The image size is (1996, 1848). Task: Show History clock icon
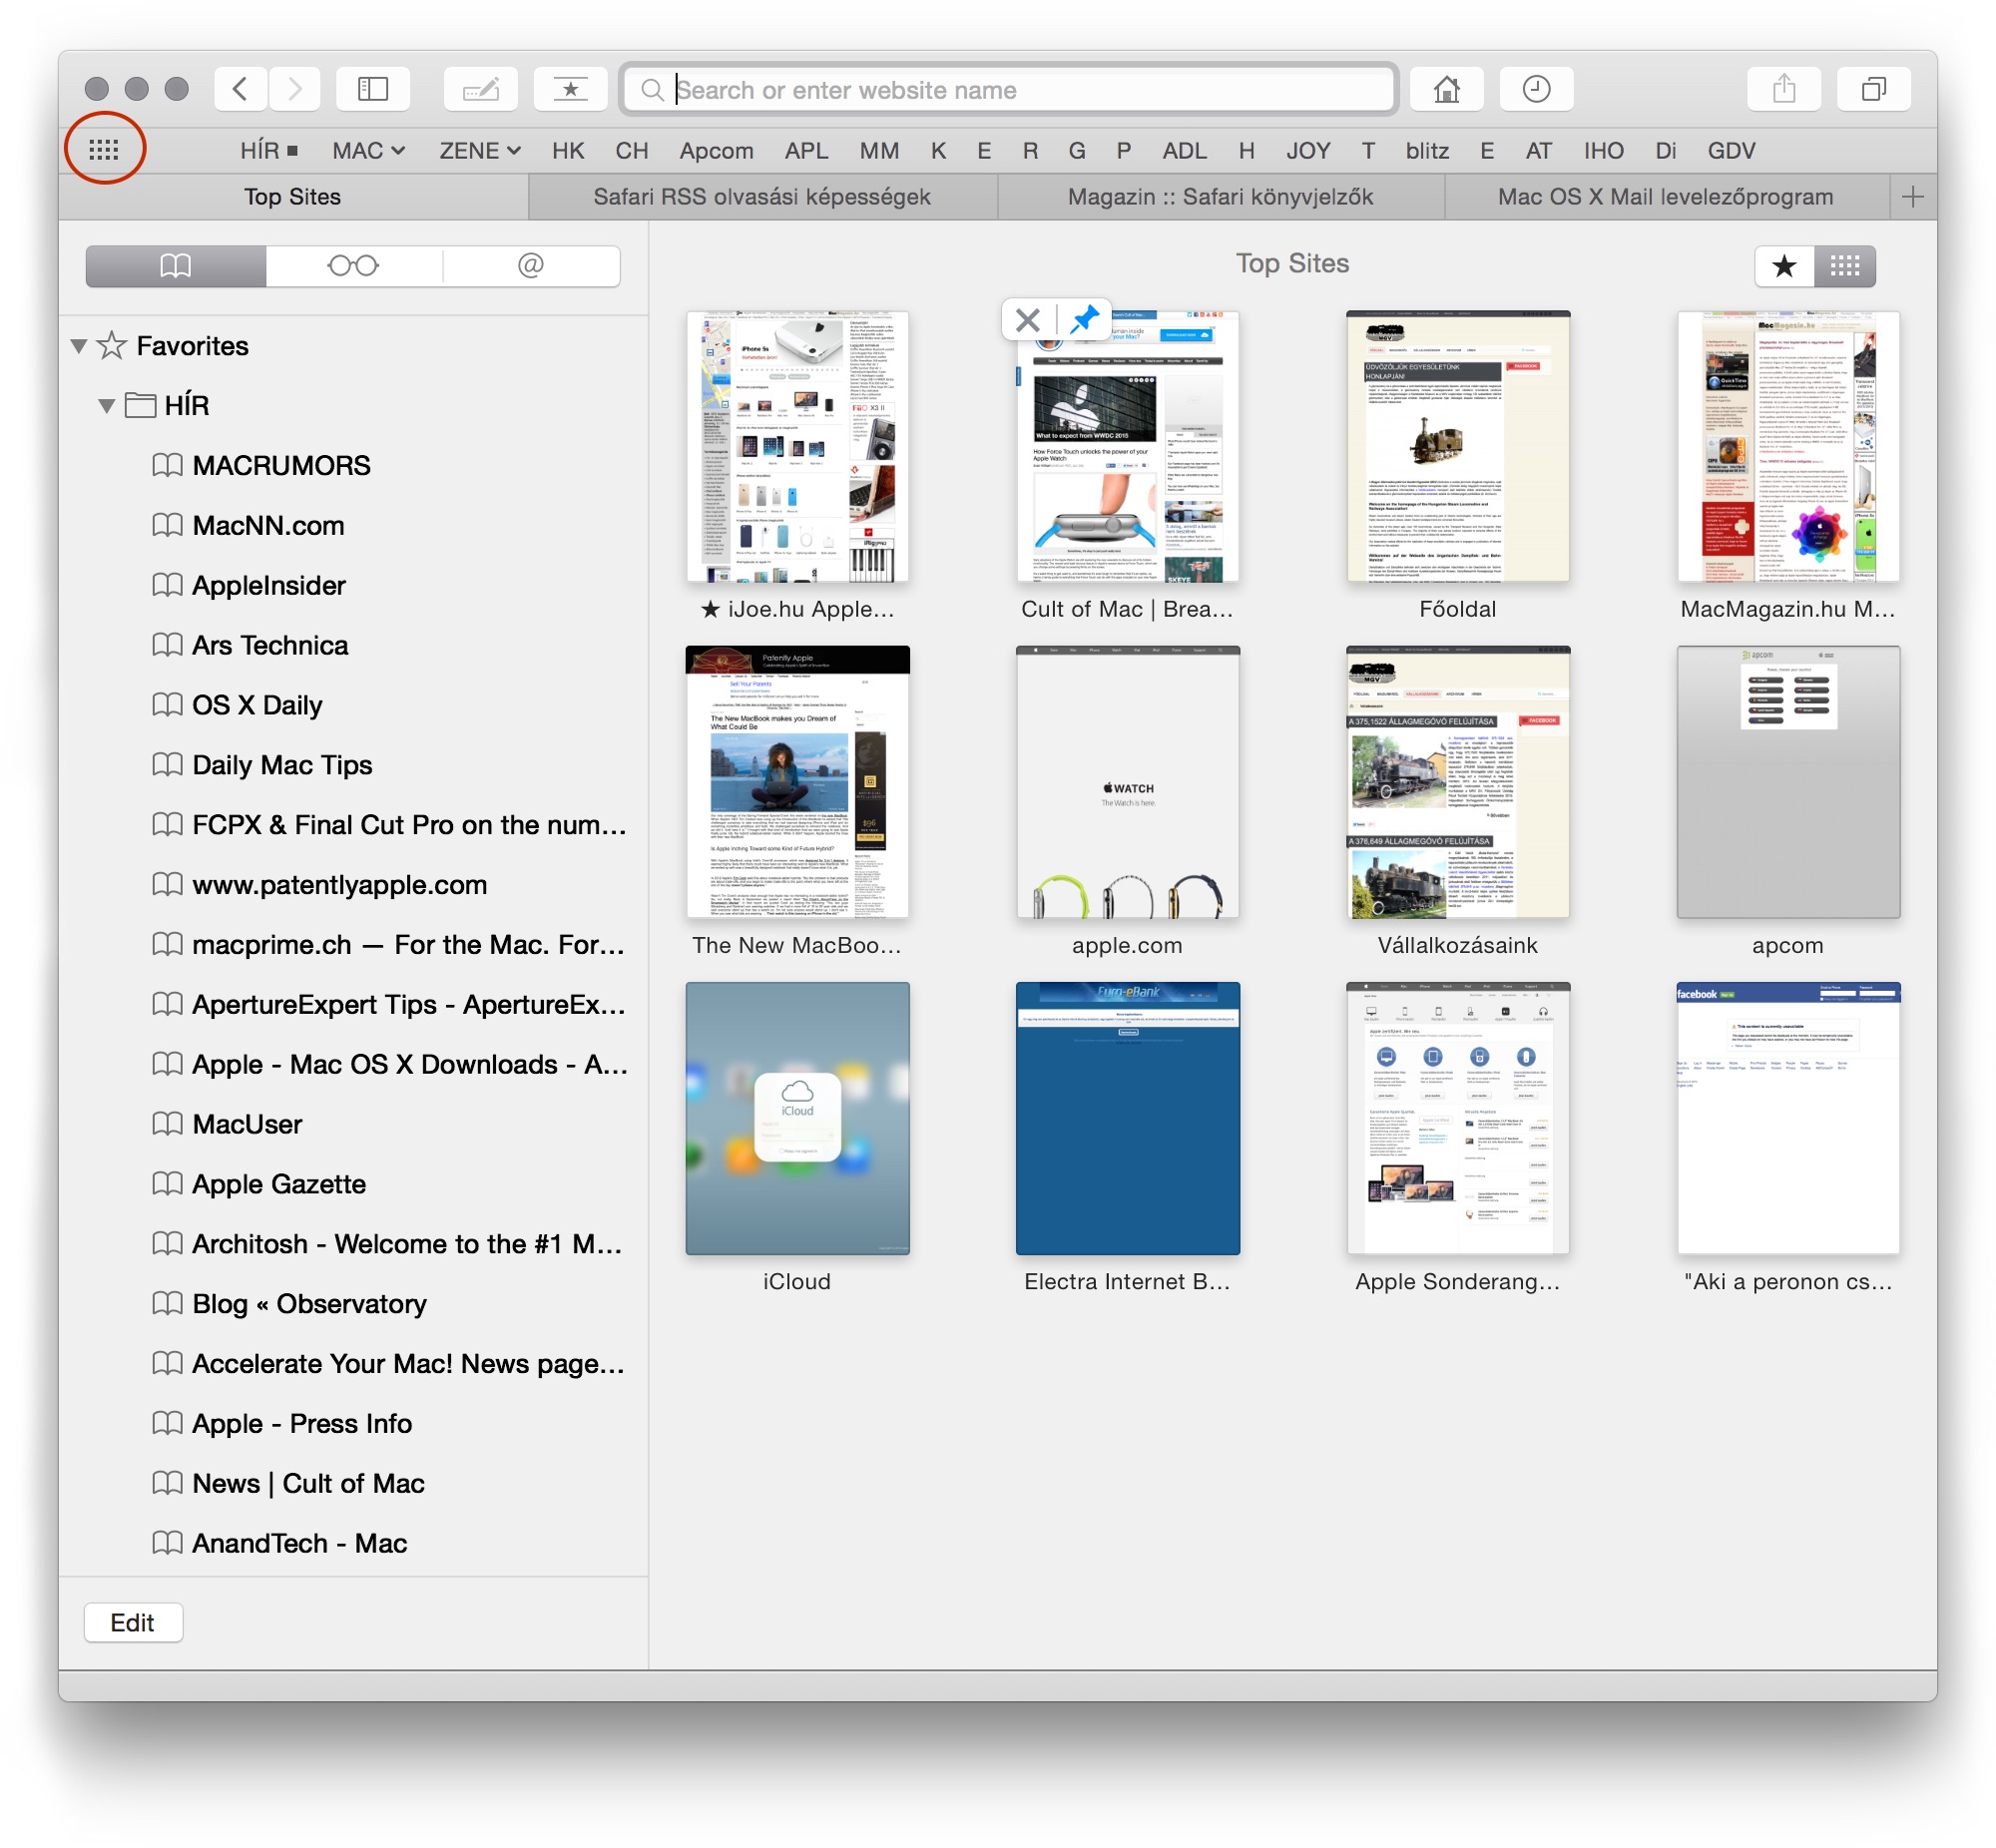tap(1536, 89)
